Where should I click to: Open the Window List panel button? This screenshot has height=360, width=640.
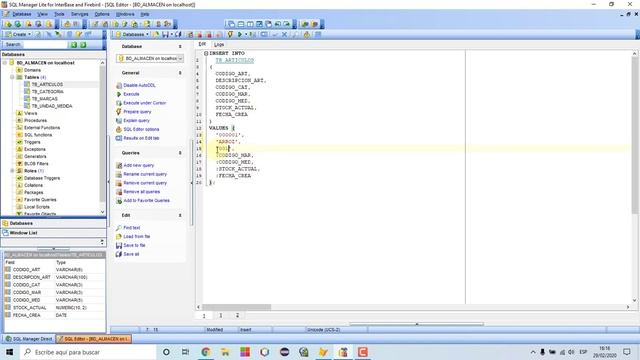tap(53, 233)
